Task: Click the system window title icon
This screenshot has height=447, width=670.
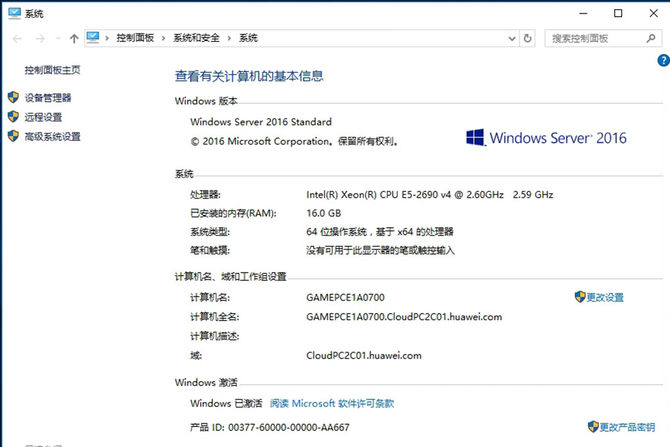Action: 14,13
